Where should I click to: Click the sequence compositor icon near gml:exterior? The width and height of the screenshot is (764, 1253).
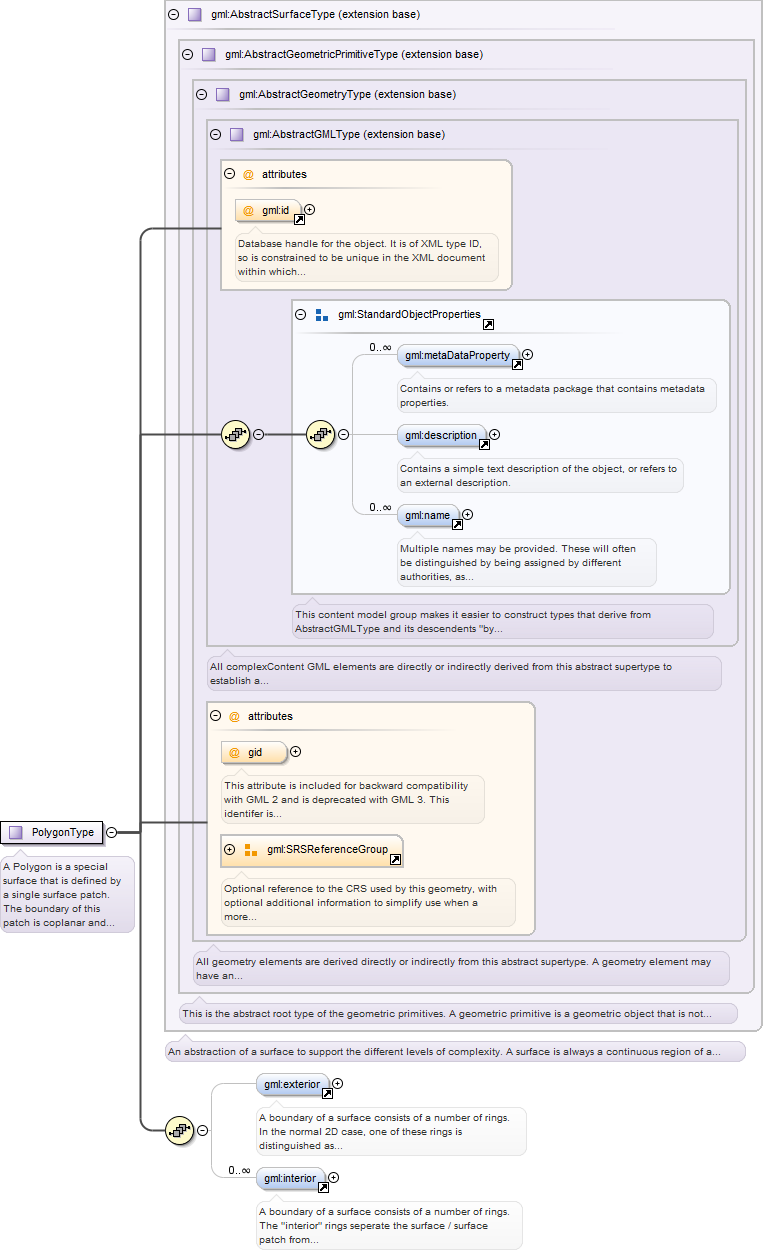coord(180,1130)
